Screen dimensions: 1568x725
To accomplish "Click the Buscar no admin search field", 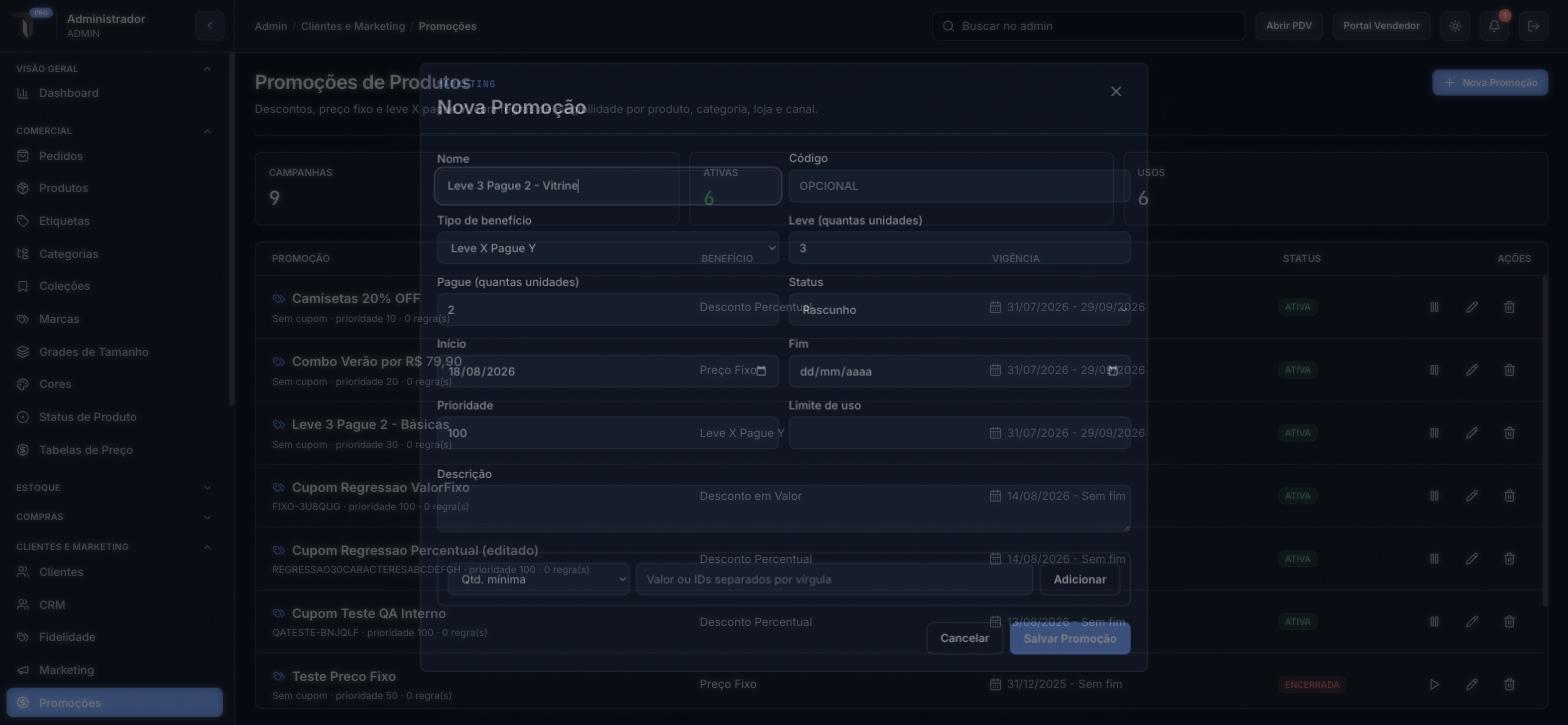I will pyautogui.click(x=1089, y=26).
